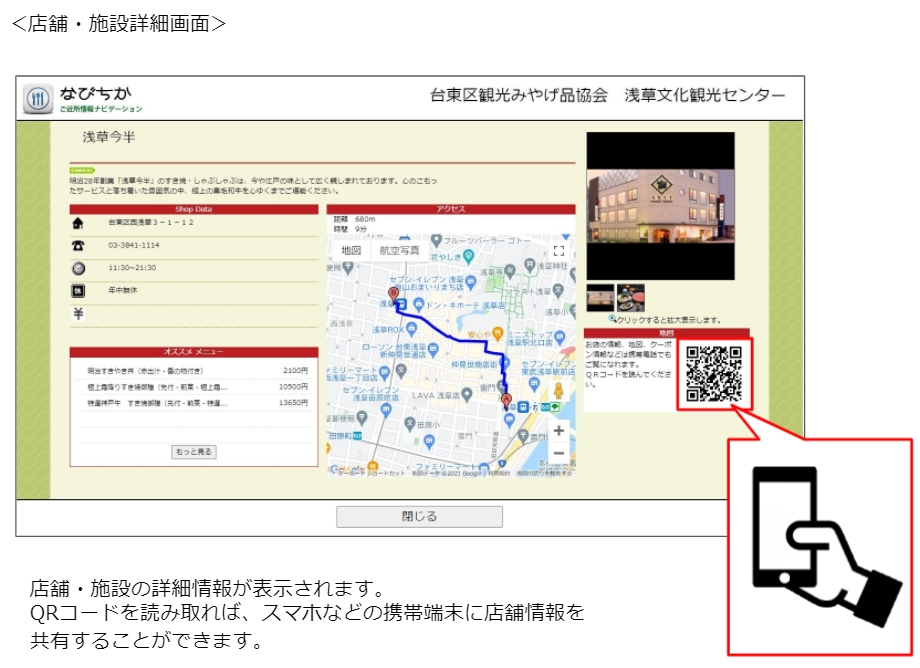920x668 pixels.
Task: Click the 年中無休 text
Action: point(123,290)
